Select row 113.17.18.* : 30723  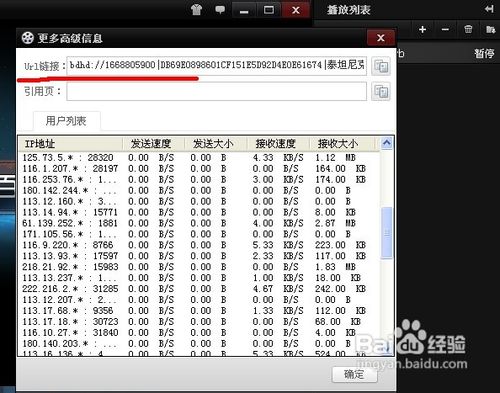[x=199, y=321]
